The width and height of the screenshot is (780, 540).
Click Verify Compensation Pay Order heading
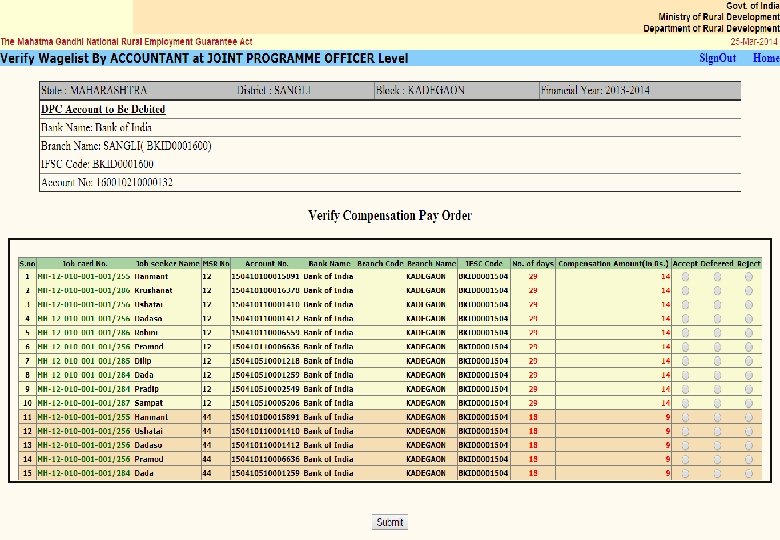[x=390, y=215]
